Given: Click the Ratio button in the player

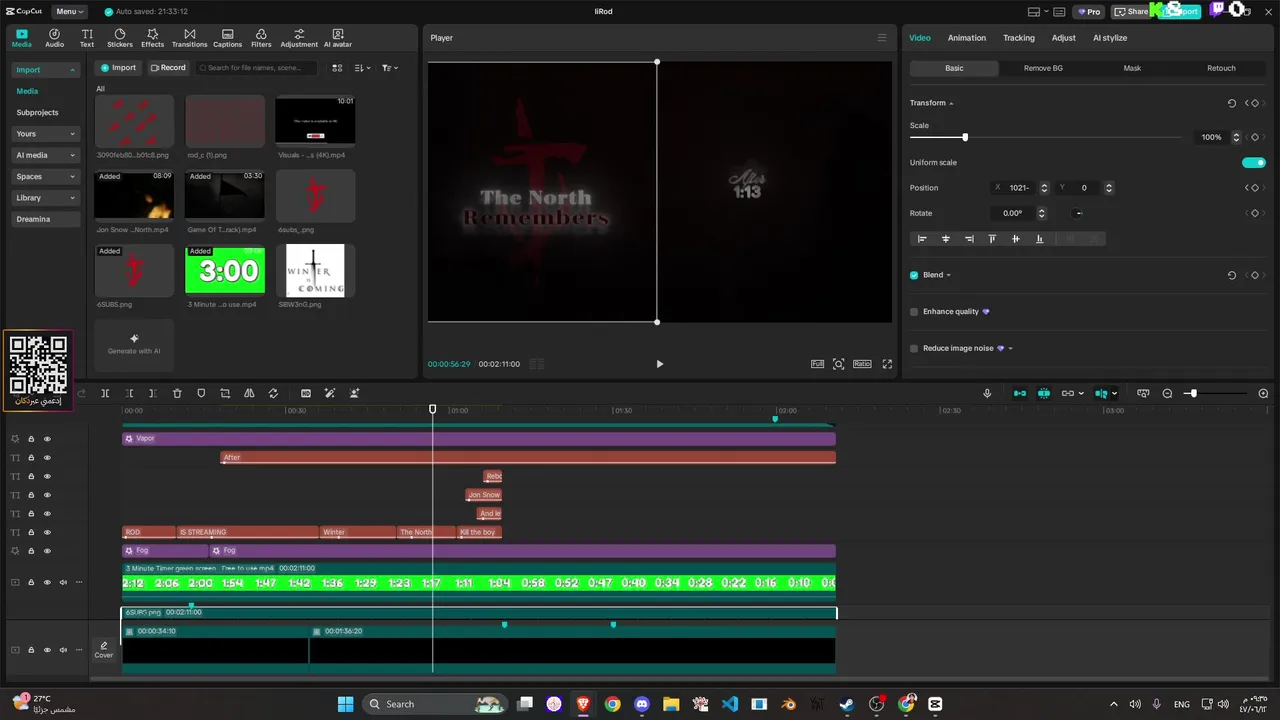Looking at the screenshot, I should (x=862, y=364).
